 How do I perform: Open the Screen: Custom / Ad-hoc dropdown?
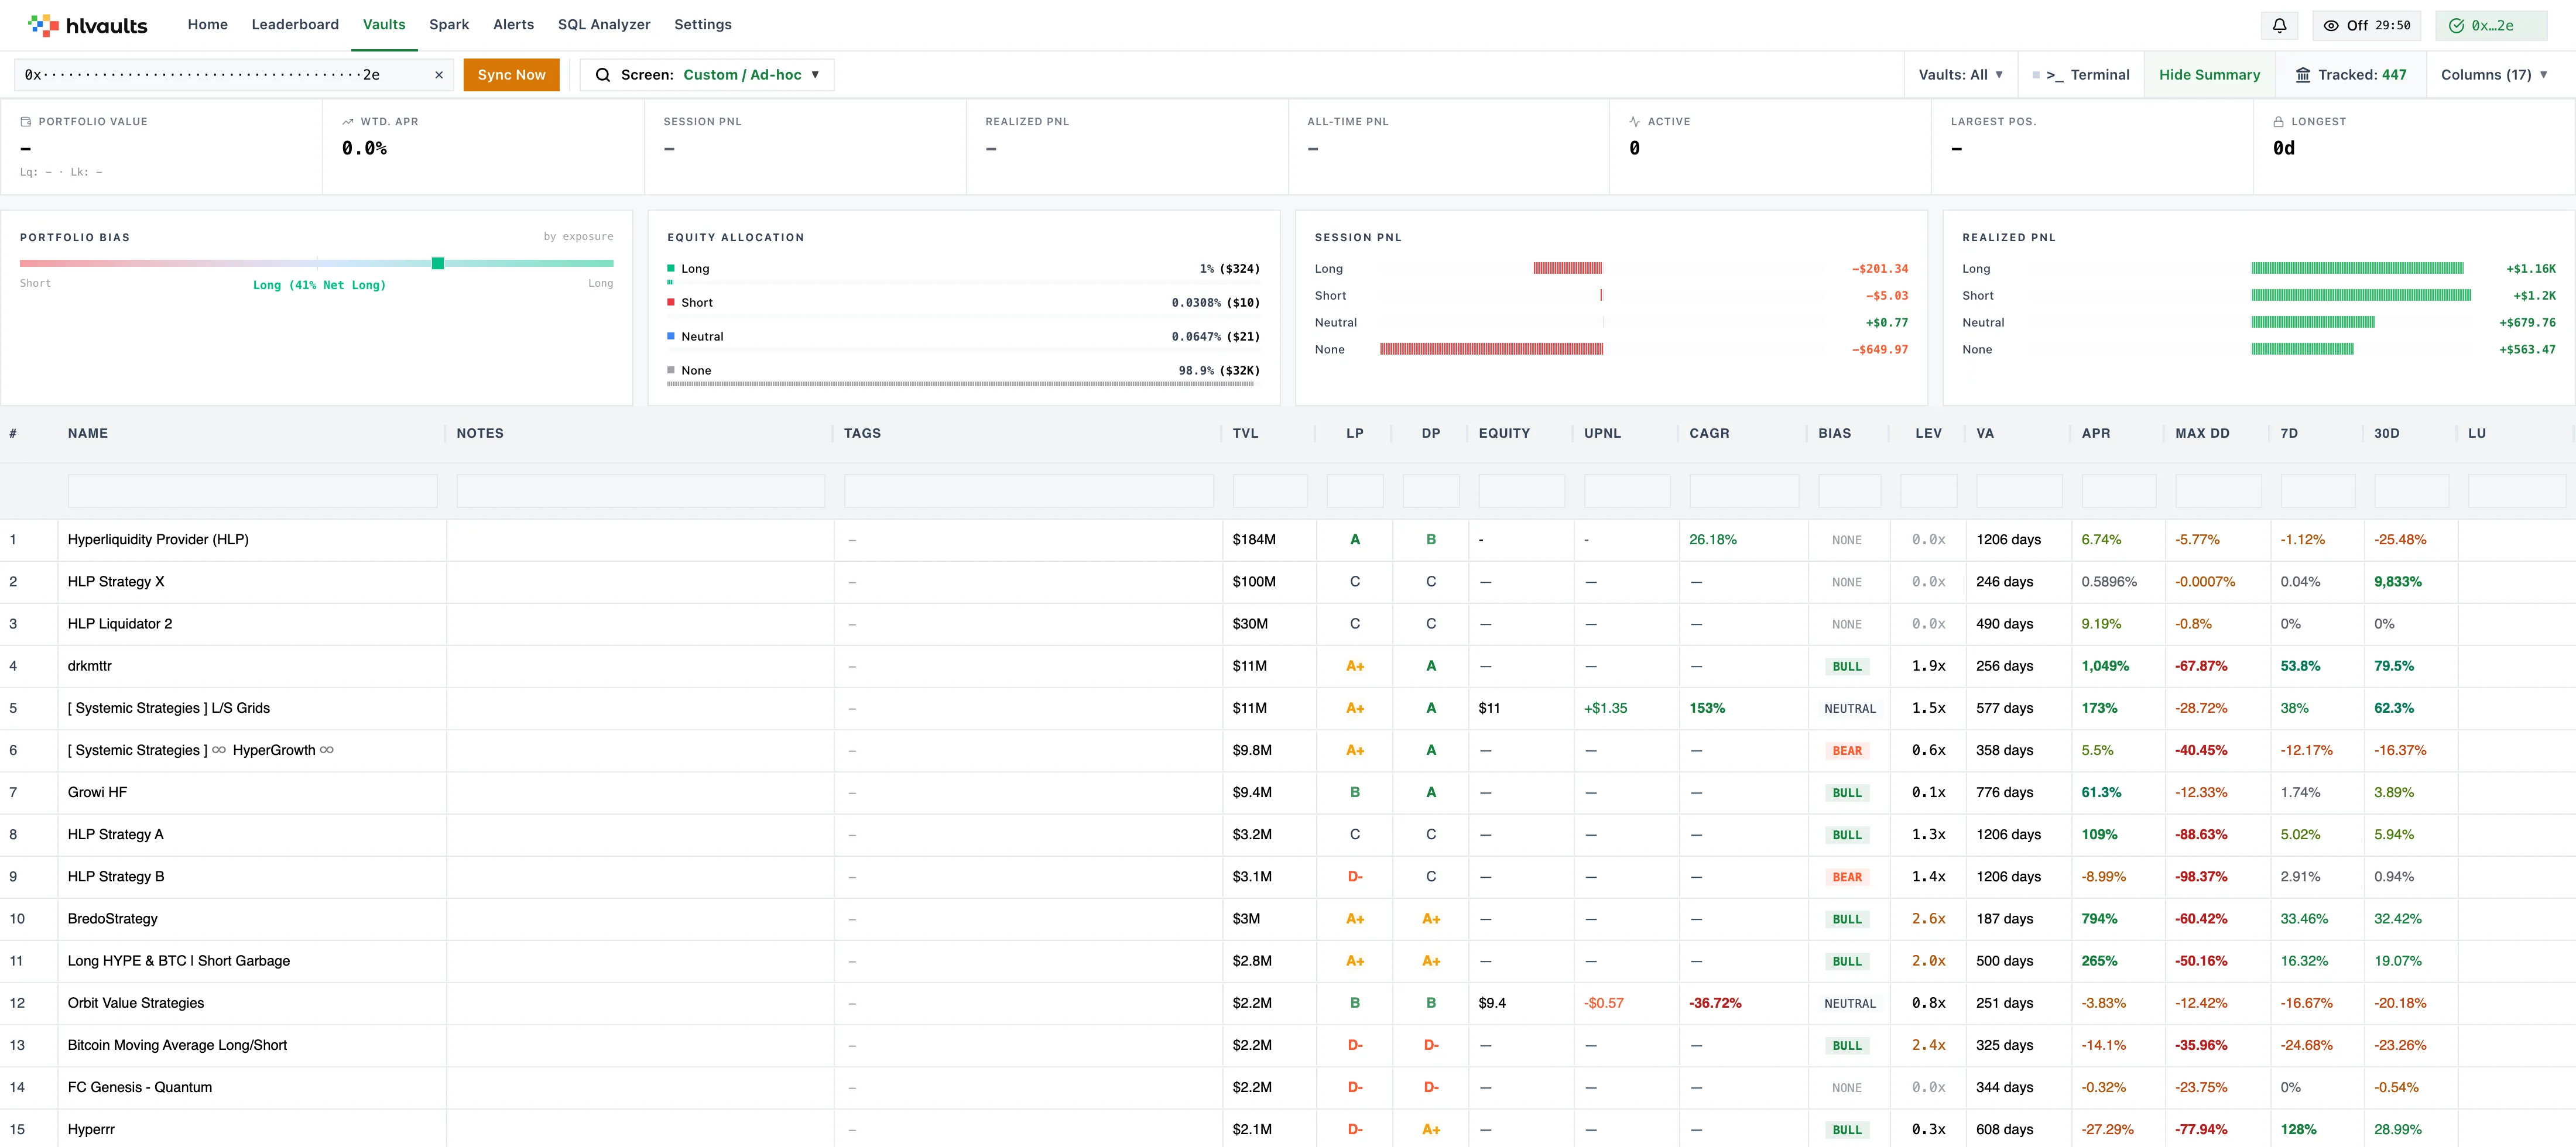707,75
